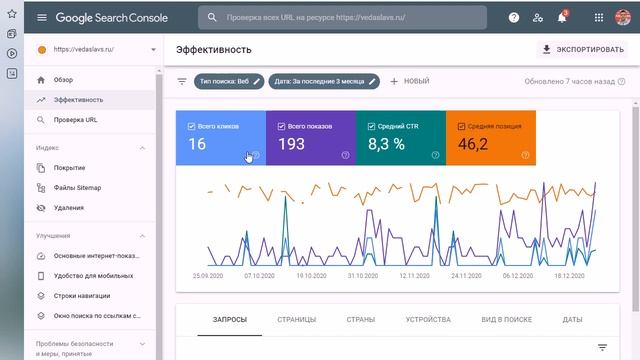Switch to the Вид в поиске tab
This screenshot has height=360, width=640.
[507, 320]
